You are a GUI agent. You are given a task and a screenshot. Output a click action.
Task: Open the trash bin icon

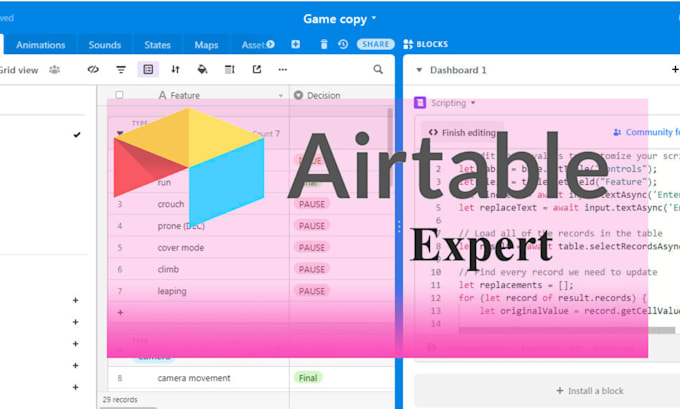pos(324,44)
